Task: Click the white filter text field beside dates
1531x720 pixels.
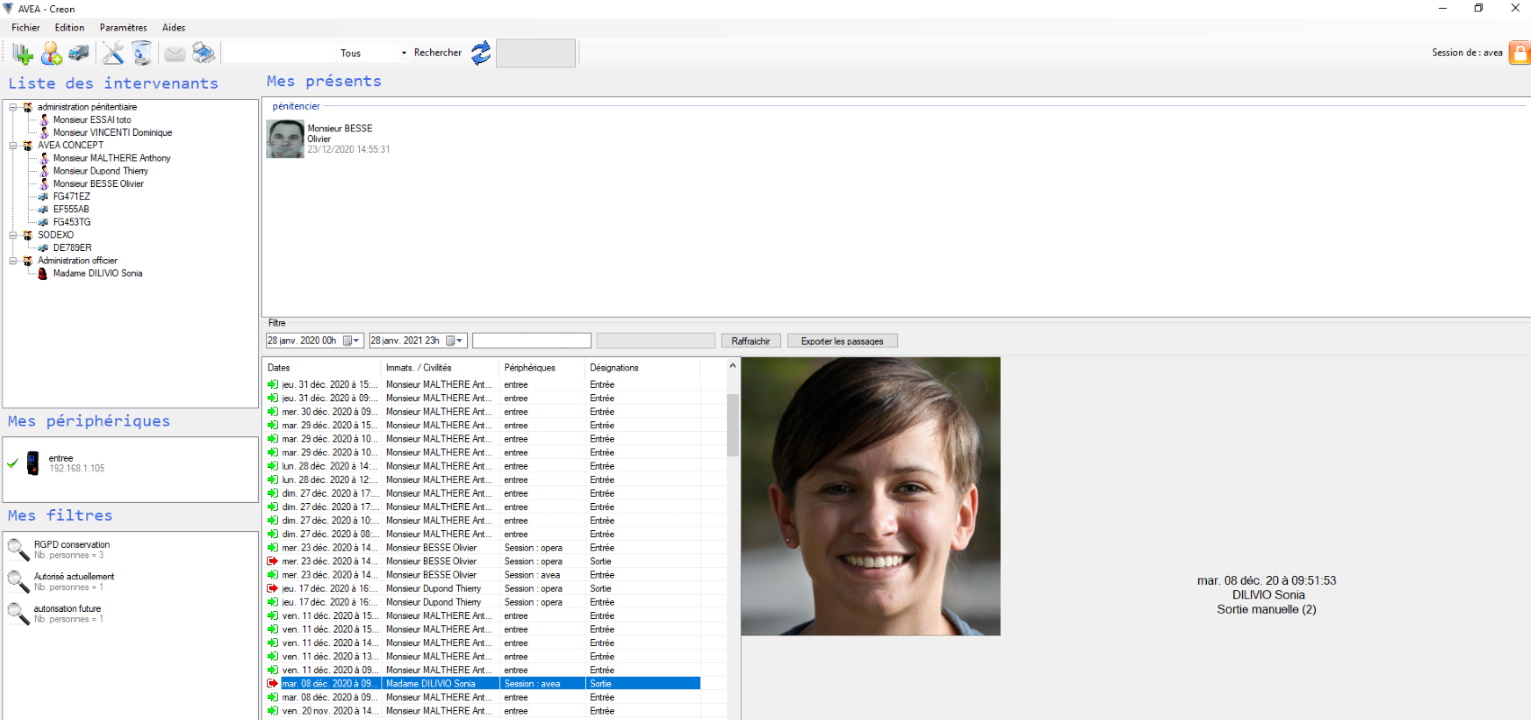Action: click(x=532, y=341)
